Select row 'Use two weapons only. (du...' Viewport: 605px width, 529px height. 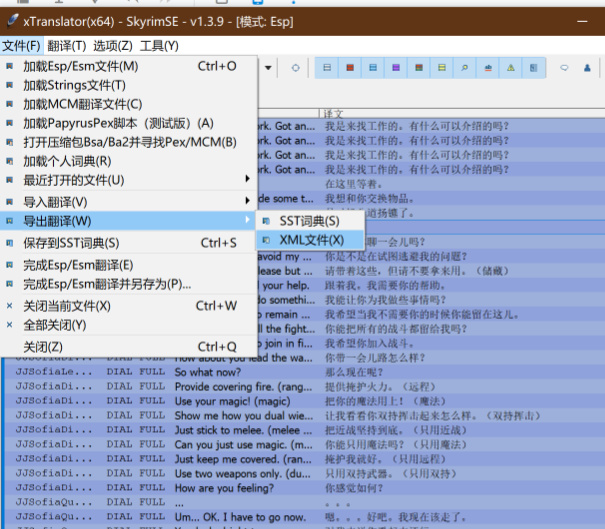[305, 473]
